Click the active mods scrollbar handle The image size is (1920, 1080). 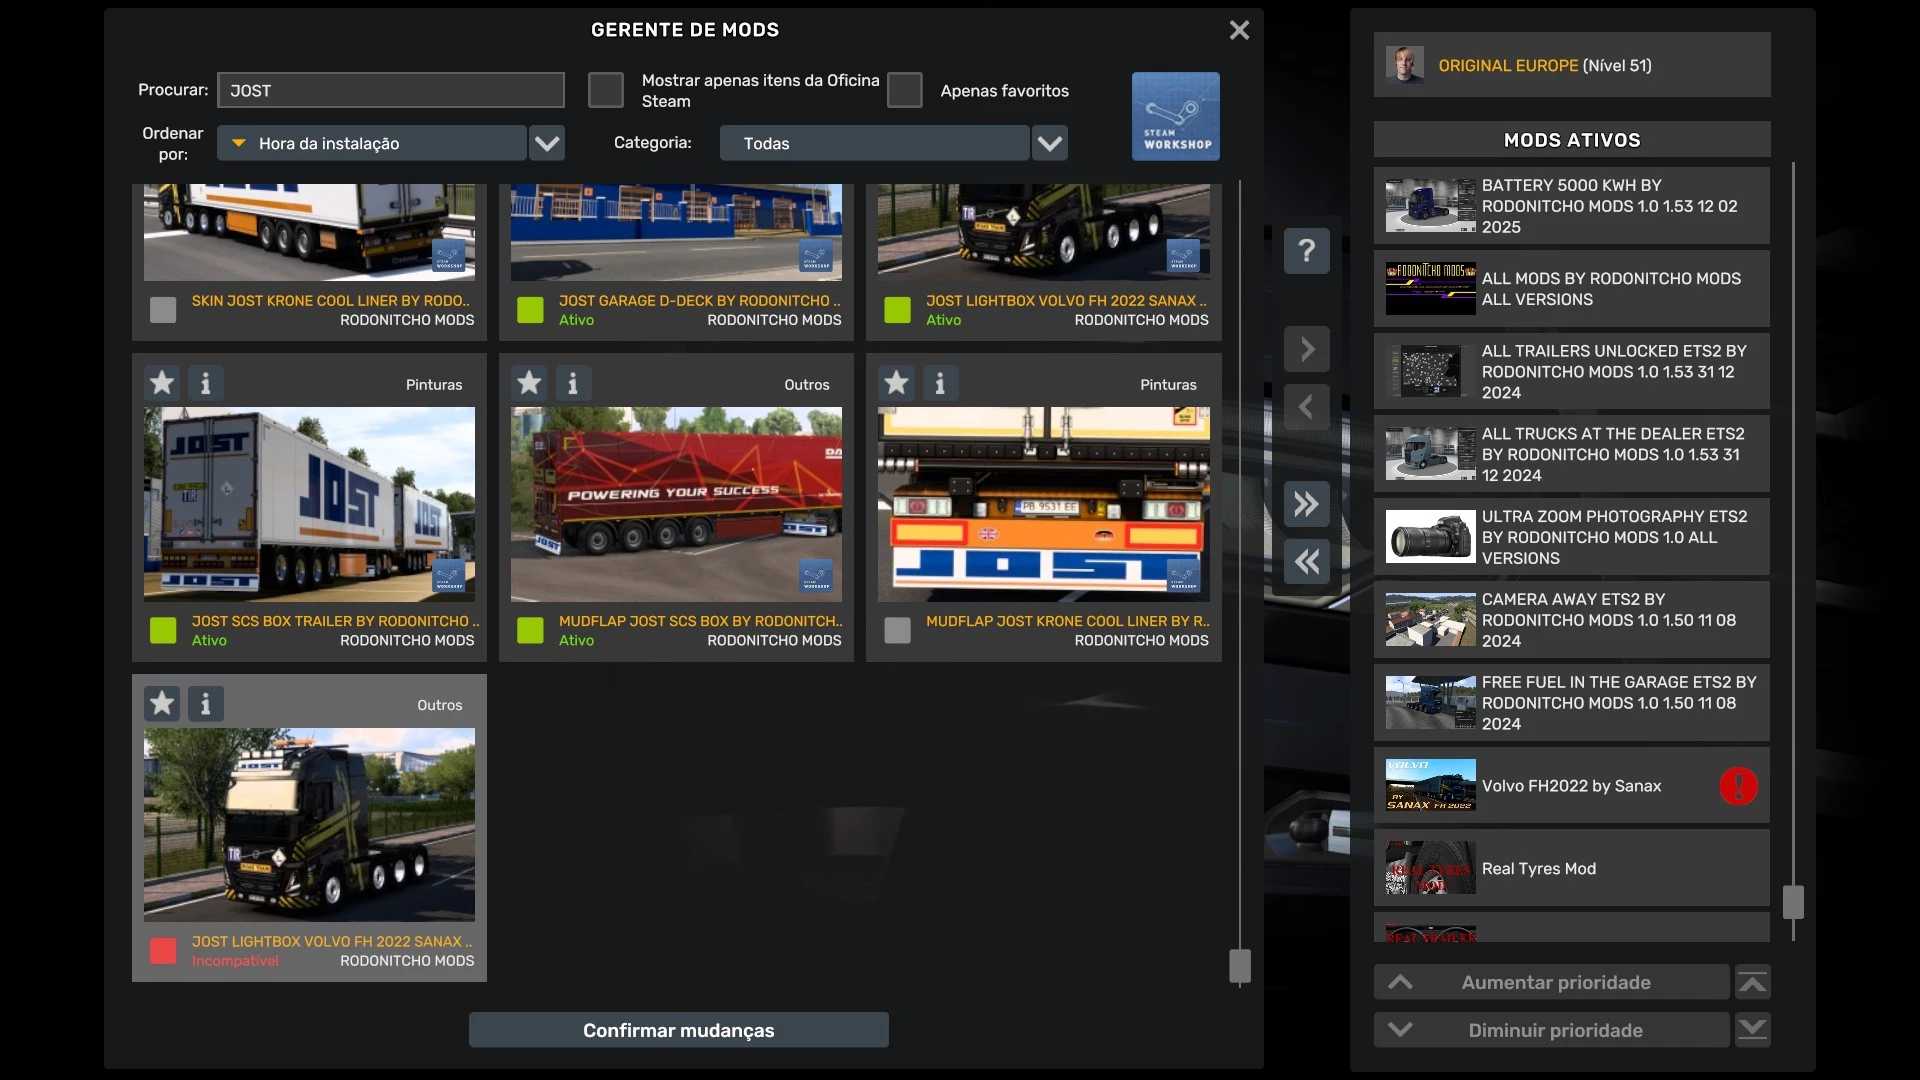click(1793, 902)
